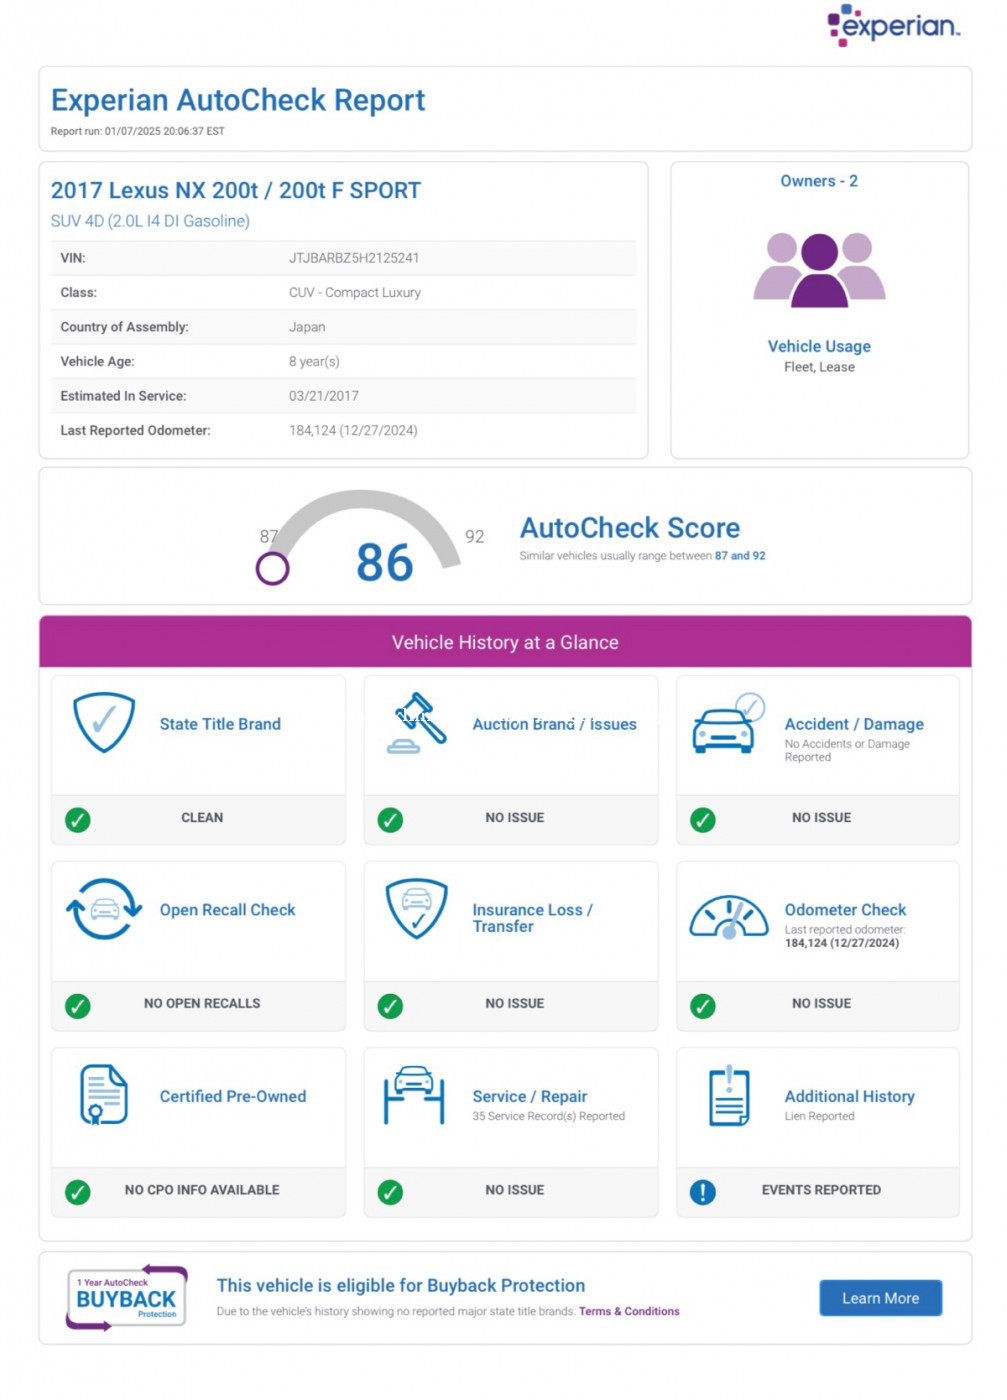Image resolution: width=1007 pixels, height=1400 pixels.
Task: Click the 'CUV - Compact Luxury' class value
Action: pos(355,293)
